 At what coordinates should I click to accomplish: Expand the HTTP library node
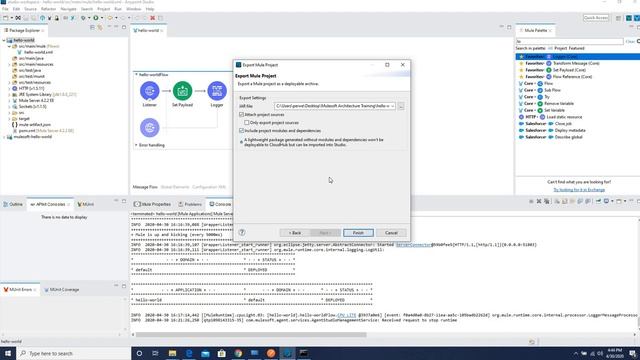pos(9,88)
